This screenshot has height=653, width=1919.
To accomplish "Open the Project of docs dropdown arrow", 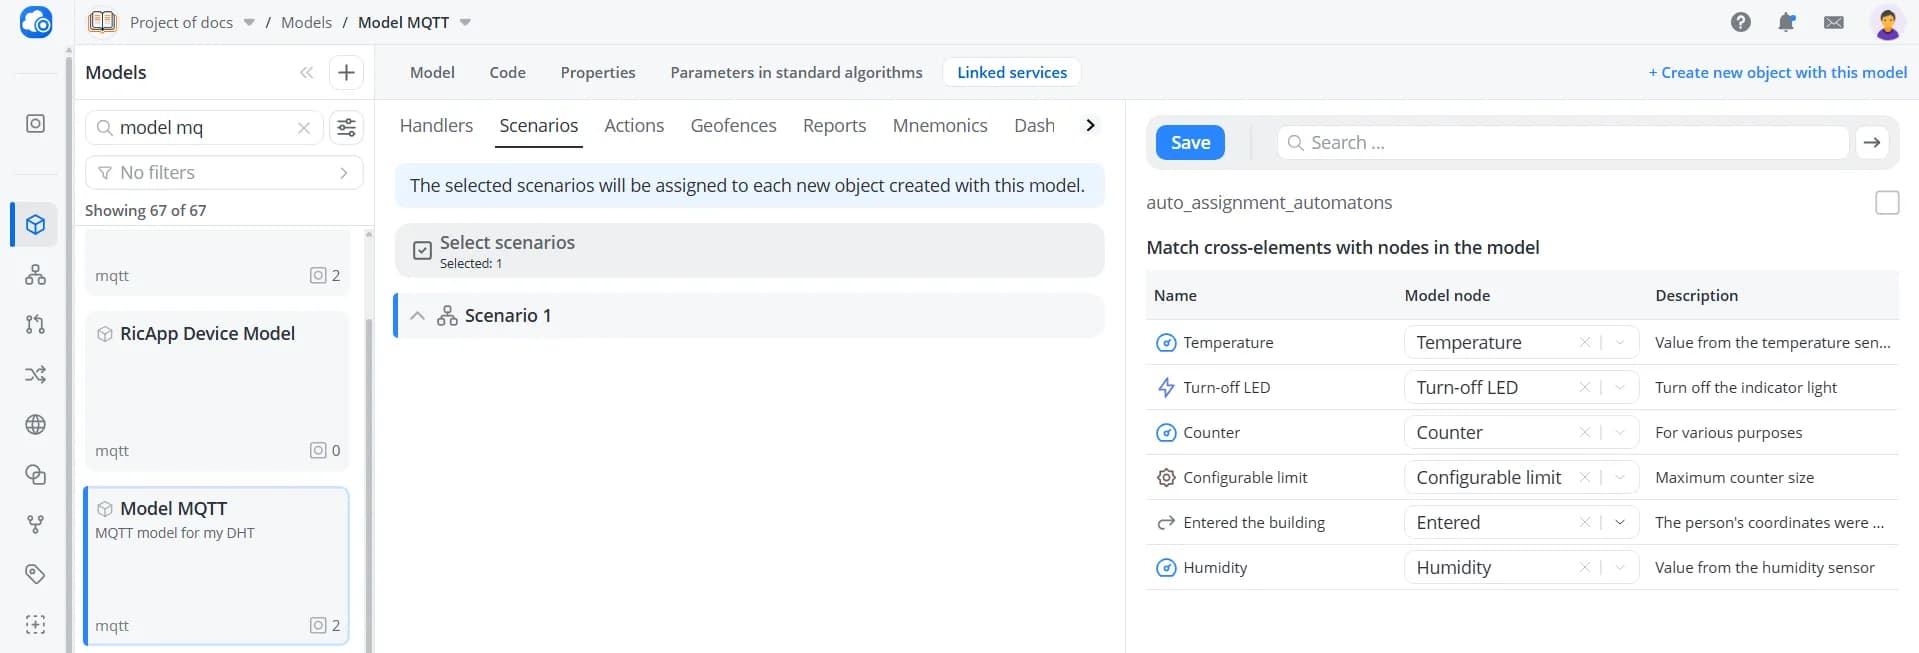I will [x=249, y=23].
